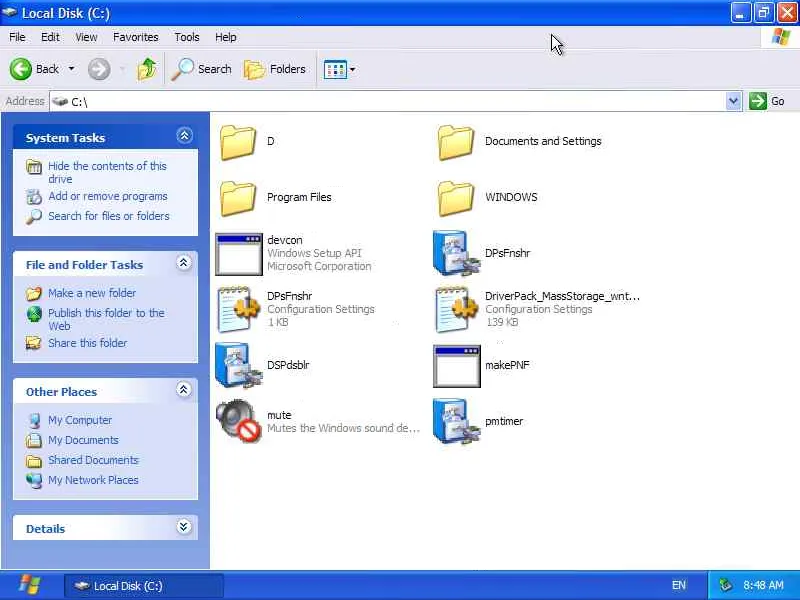Click Hide the contents of this drive
The image size is (800, 600).
(107, 172)
